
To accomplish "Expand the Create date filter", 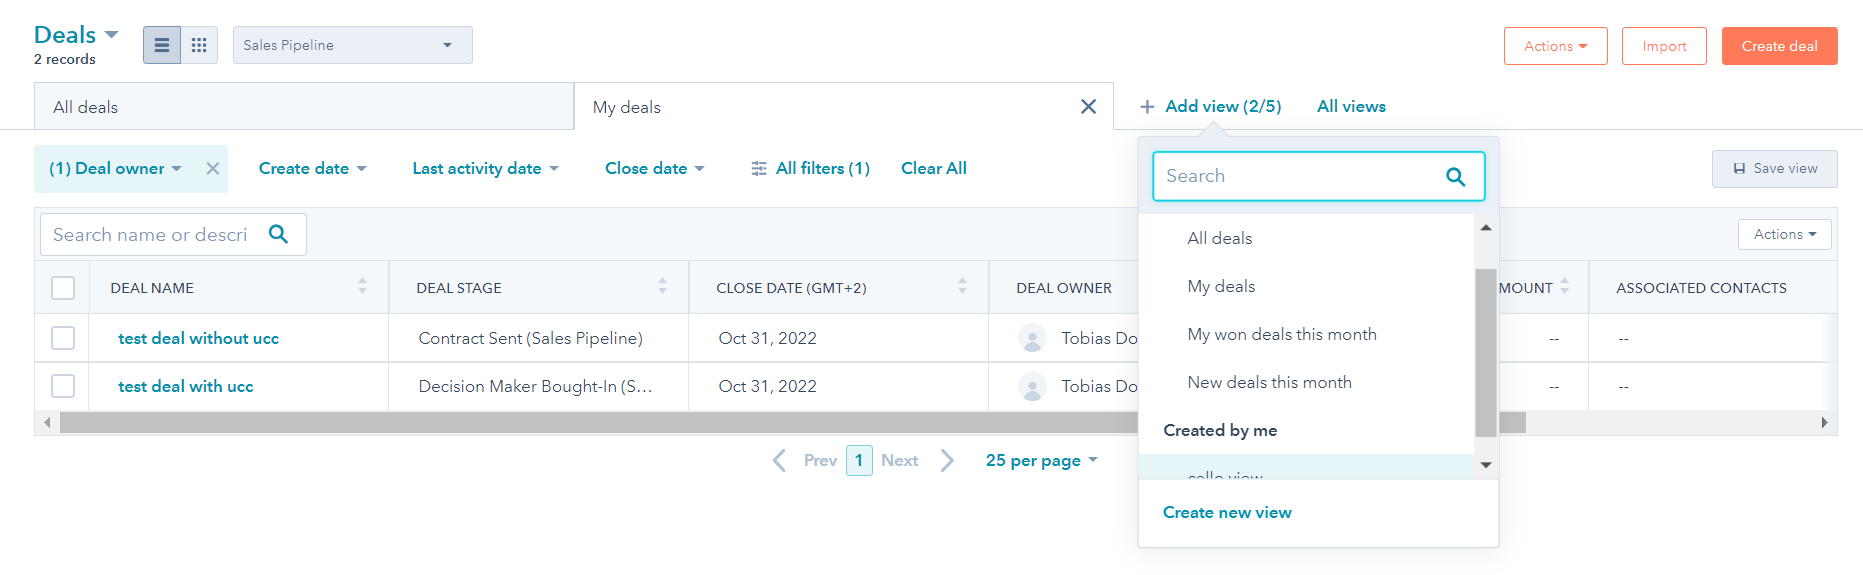I will click(x=312, y=168).
